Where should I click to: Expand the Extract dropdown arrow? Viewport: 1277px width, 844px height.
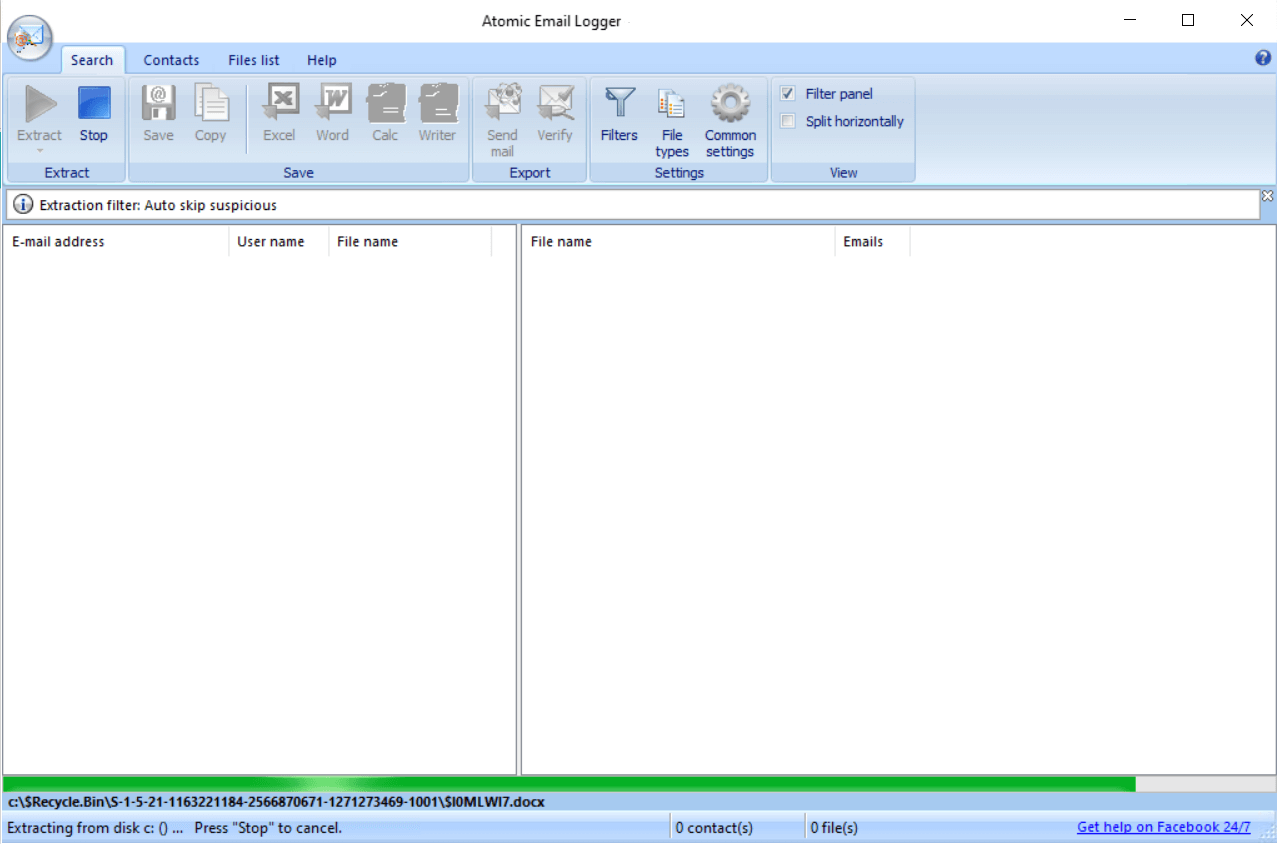(x=40, y=151)
